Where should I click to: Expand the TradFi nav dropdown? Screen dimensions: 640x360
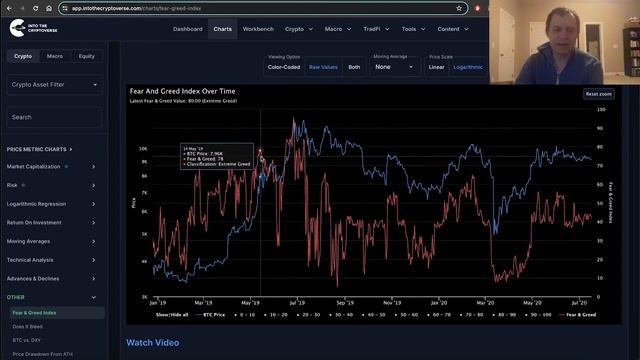[x=376, y=29]
